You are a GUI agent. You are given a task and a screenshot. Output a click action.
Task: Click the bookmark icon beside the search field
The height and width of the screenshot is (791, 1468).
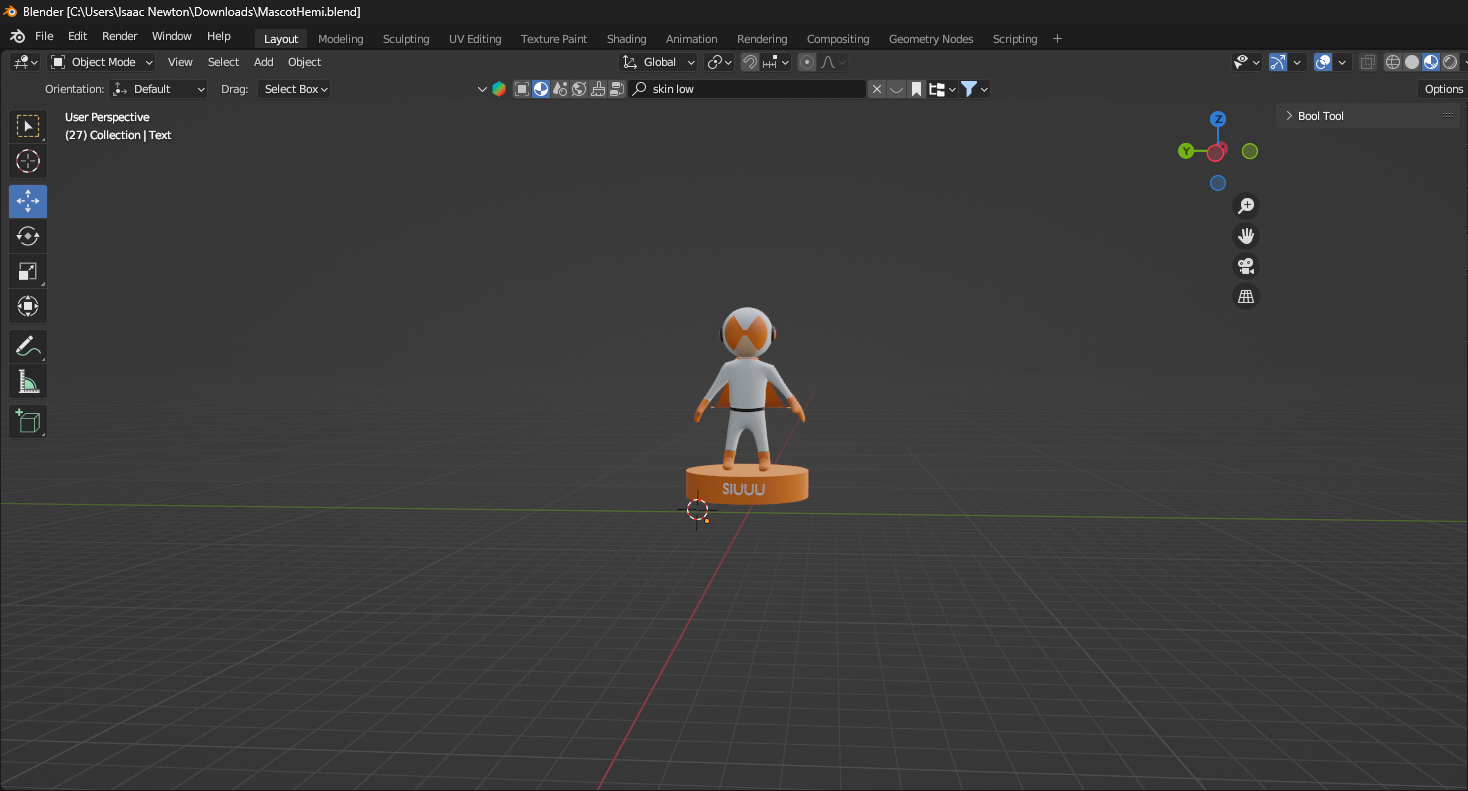point(916,89)
